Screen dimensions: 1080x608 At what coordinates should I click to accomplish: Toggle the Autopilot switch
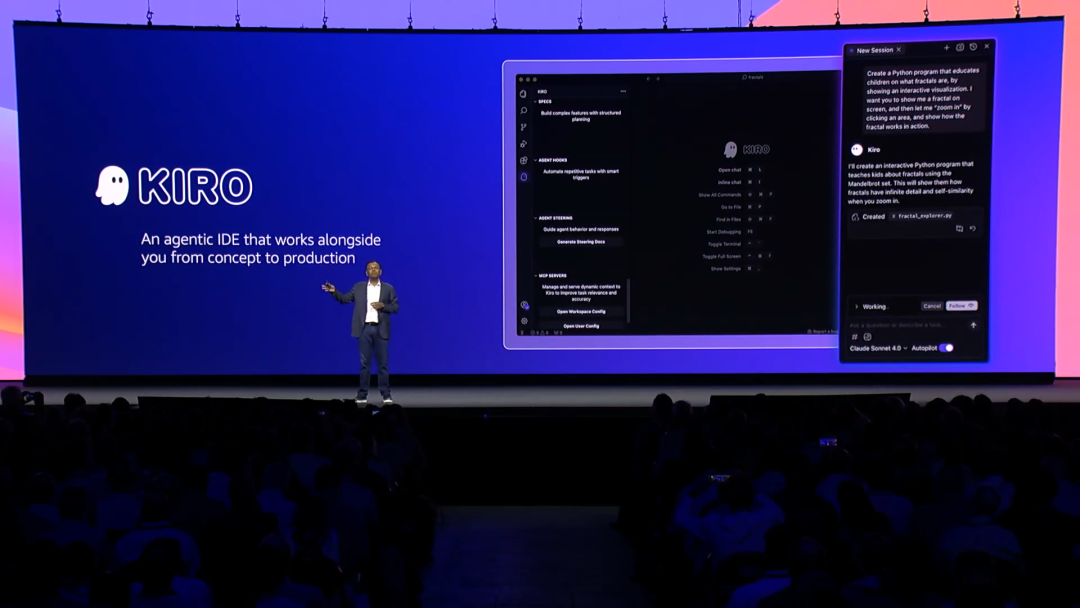(946, 348)
